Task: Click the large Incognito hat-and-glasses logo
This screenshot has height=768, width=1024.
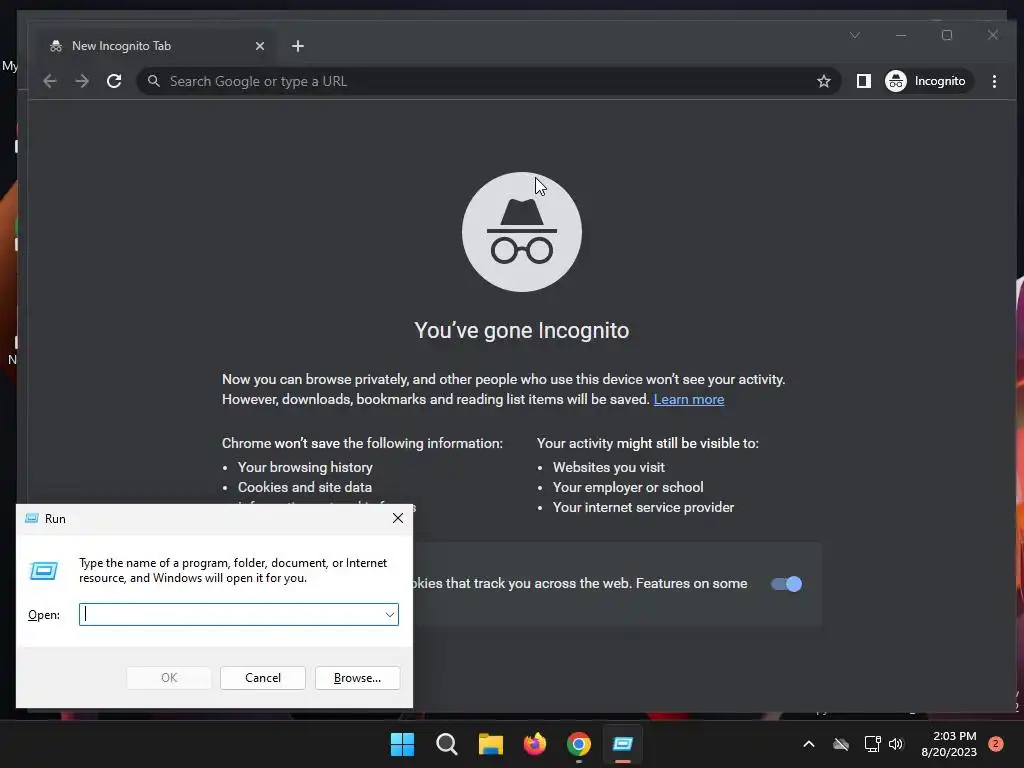Action: [x=522, y=232]
